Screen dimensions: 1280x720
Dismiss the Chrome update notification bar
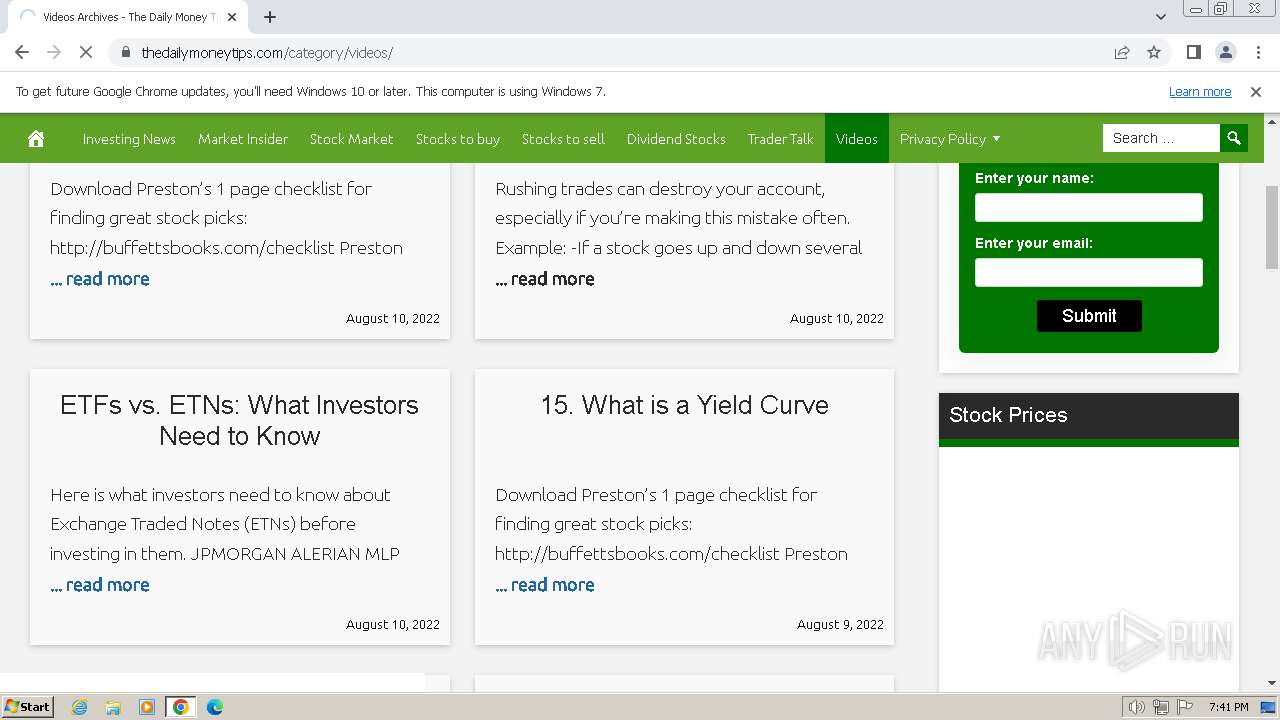[x=1256, y=92]
